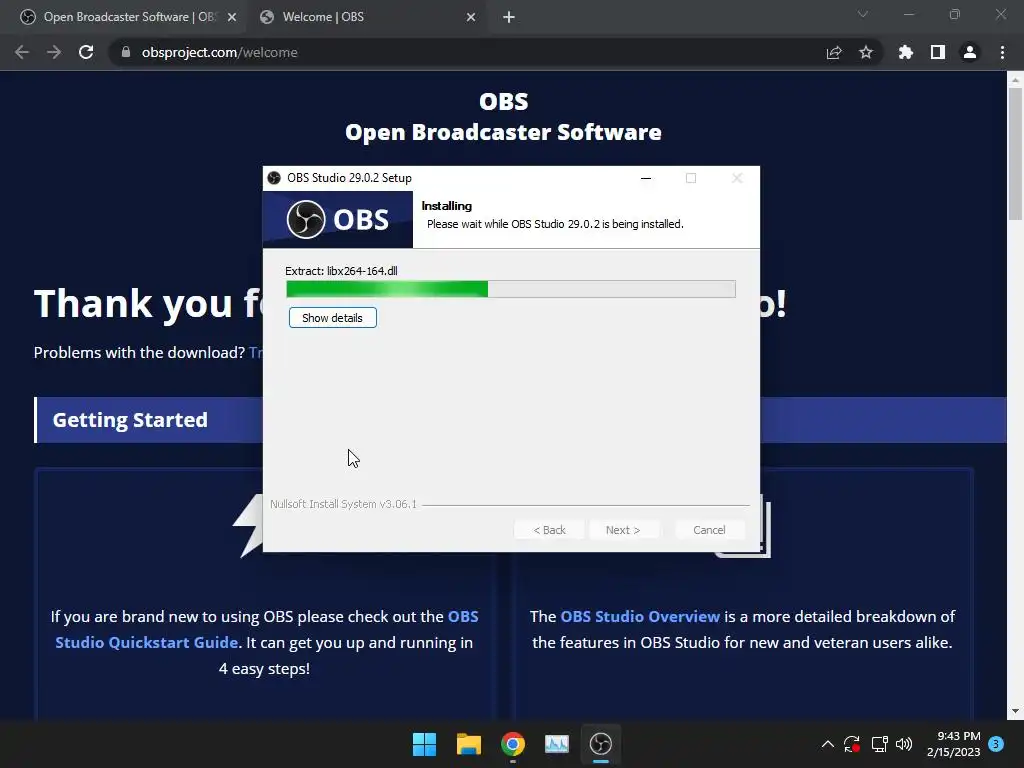Switch to the Welcome | OBS tab
Image resolution: width=1024 pixels, height=768 pixels.
pyautogui.click(x=364, y=17)
